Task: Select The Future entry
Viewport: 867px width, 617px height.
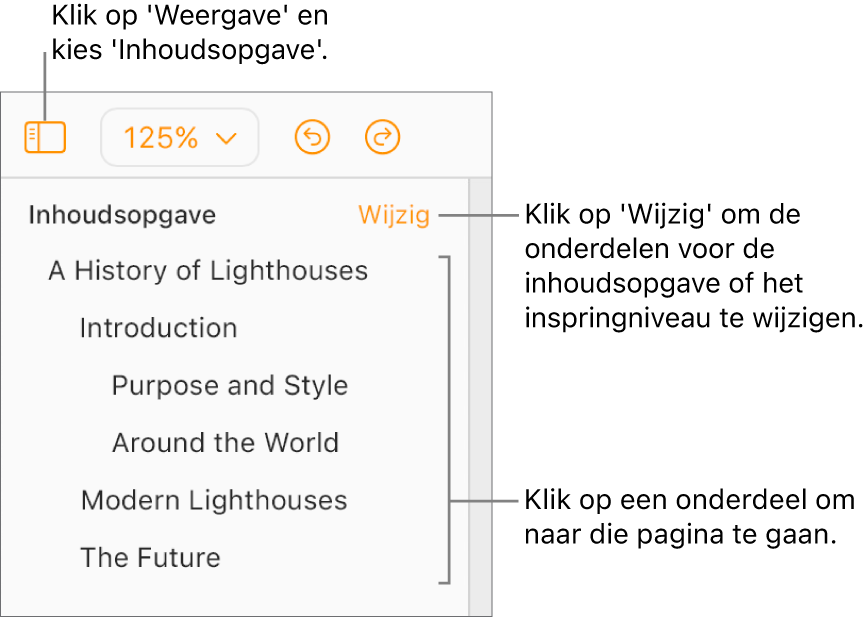Action: pos(150,557)
